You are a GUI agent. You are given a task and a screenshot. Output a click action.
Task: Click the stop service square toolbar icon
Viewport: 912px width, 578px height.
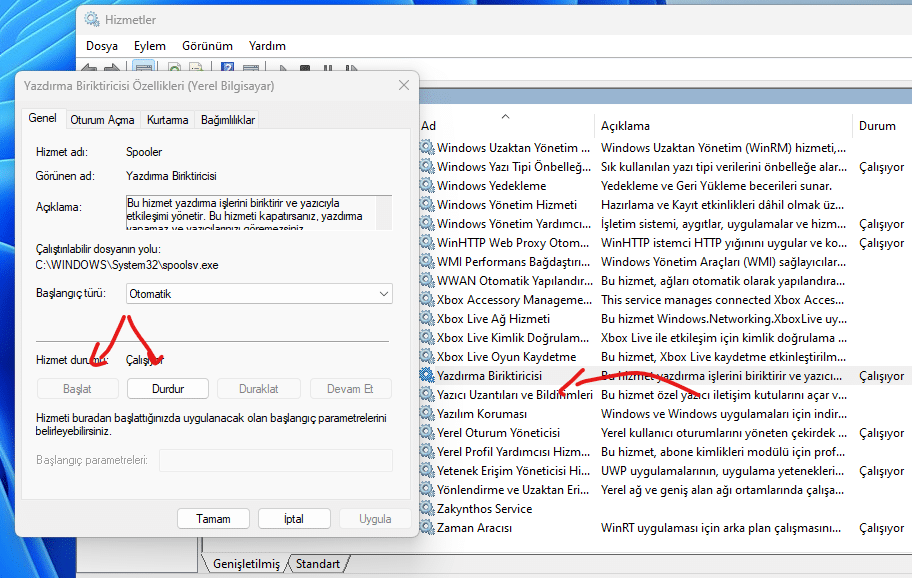click(x=305, y=69)
